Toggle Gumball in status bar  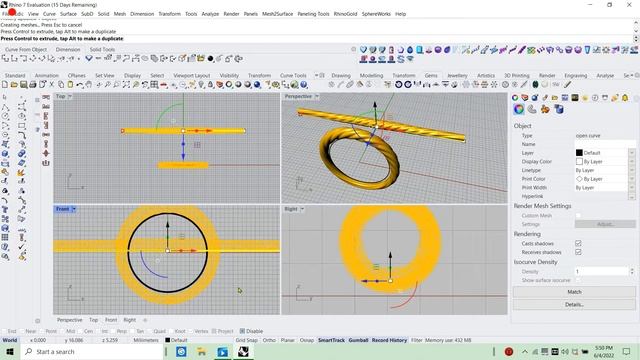click(x=358, y=340)
